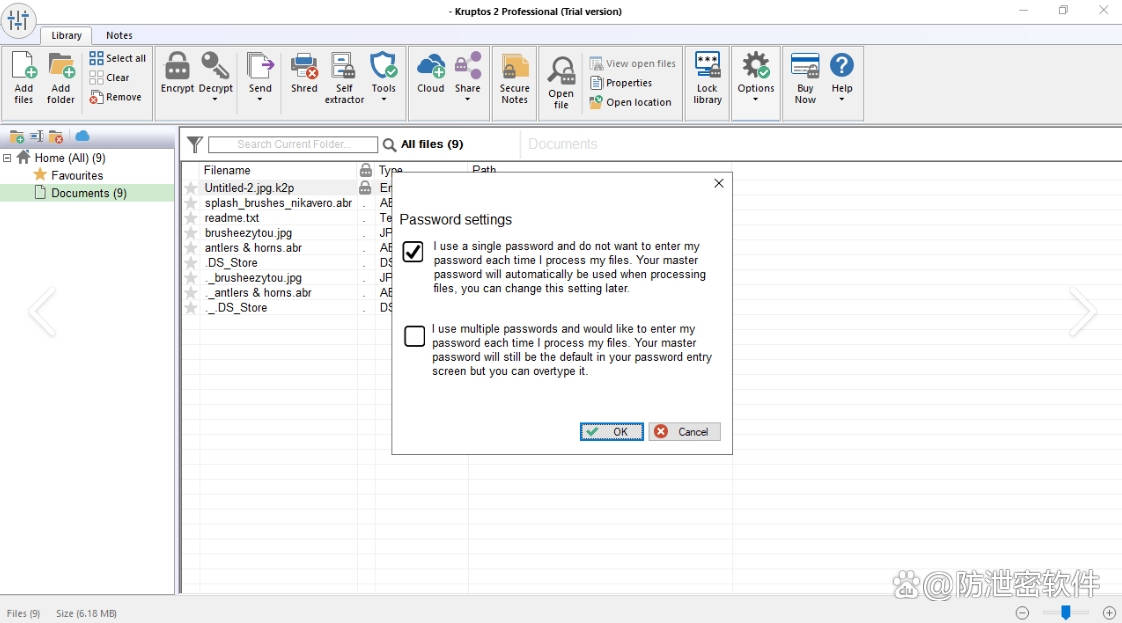Adjust the zoom slider in status bar

coord(1065,612)
